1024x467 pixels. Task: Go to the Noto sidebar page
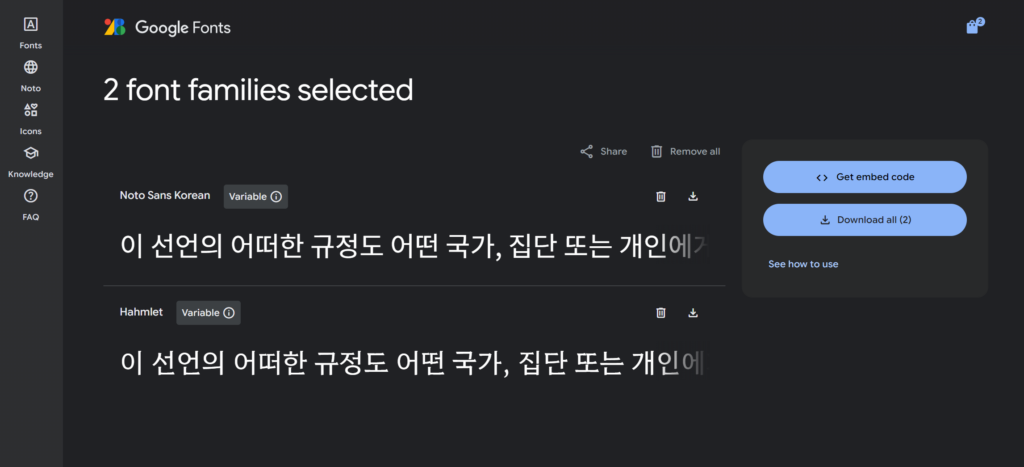point(31,76)
